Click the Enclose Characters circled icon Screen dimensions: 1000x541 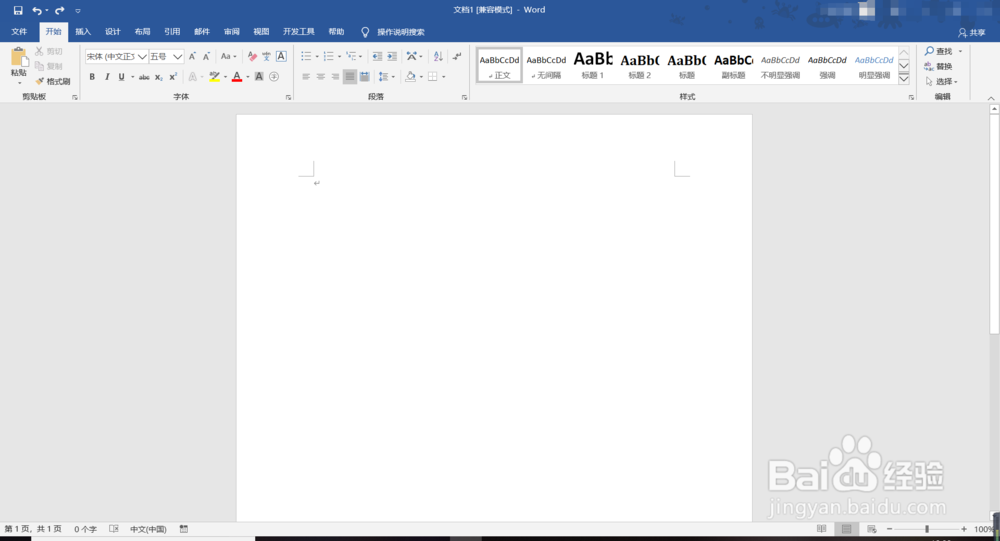tap(274, 77)
